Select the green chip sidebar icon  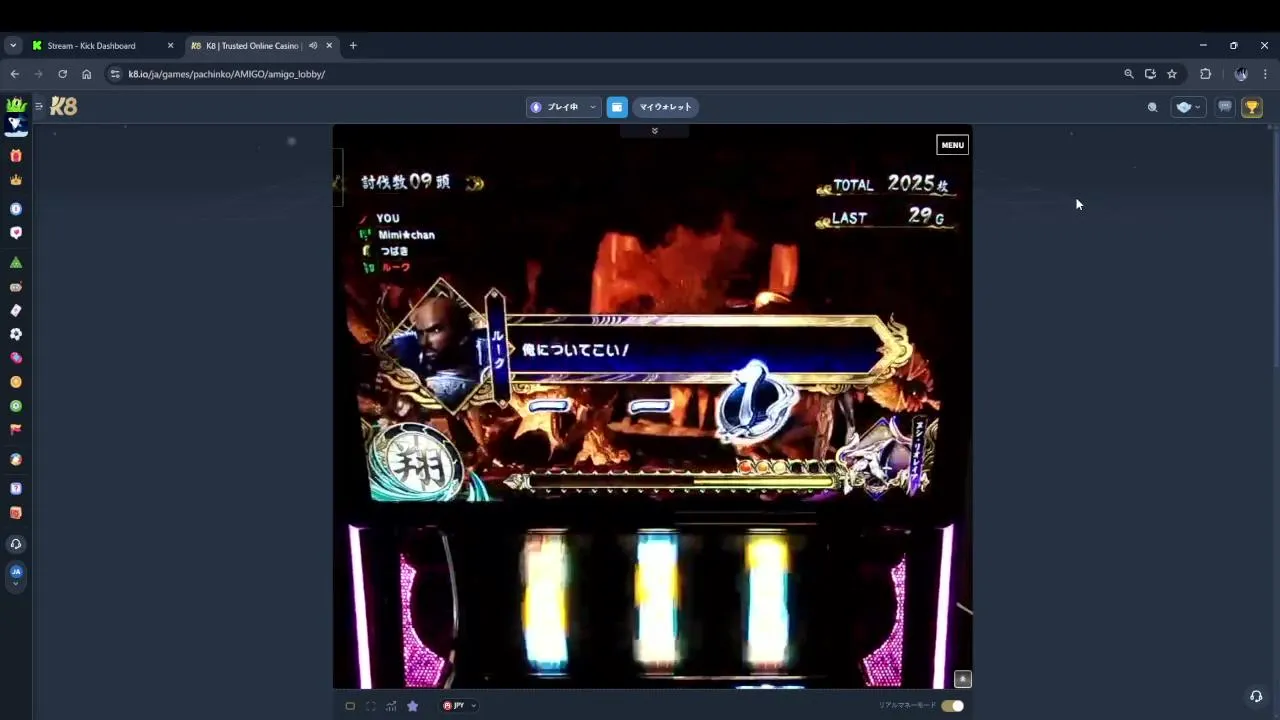click(15, 406)
